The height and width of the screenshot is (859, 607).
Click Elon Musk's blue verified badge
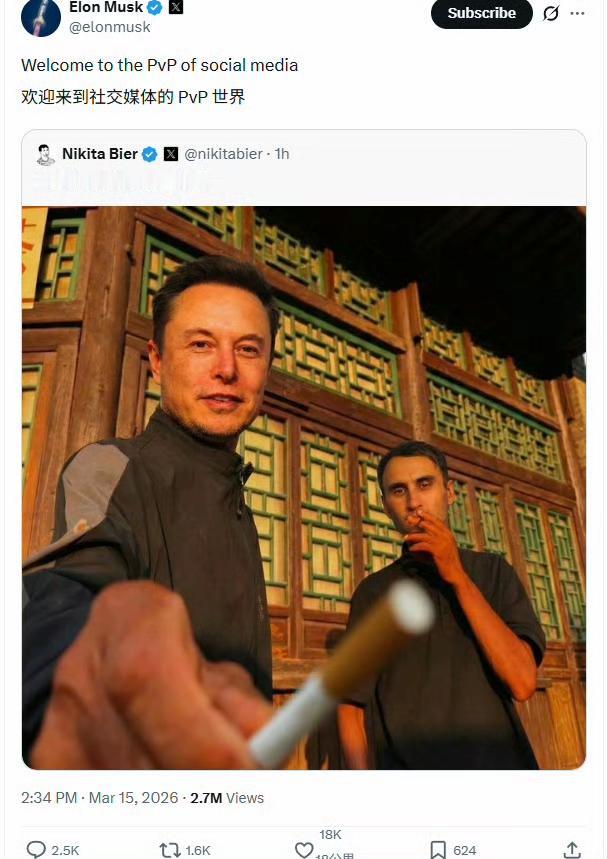[x=156, y=7]
